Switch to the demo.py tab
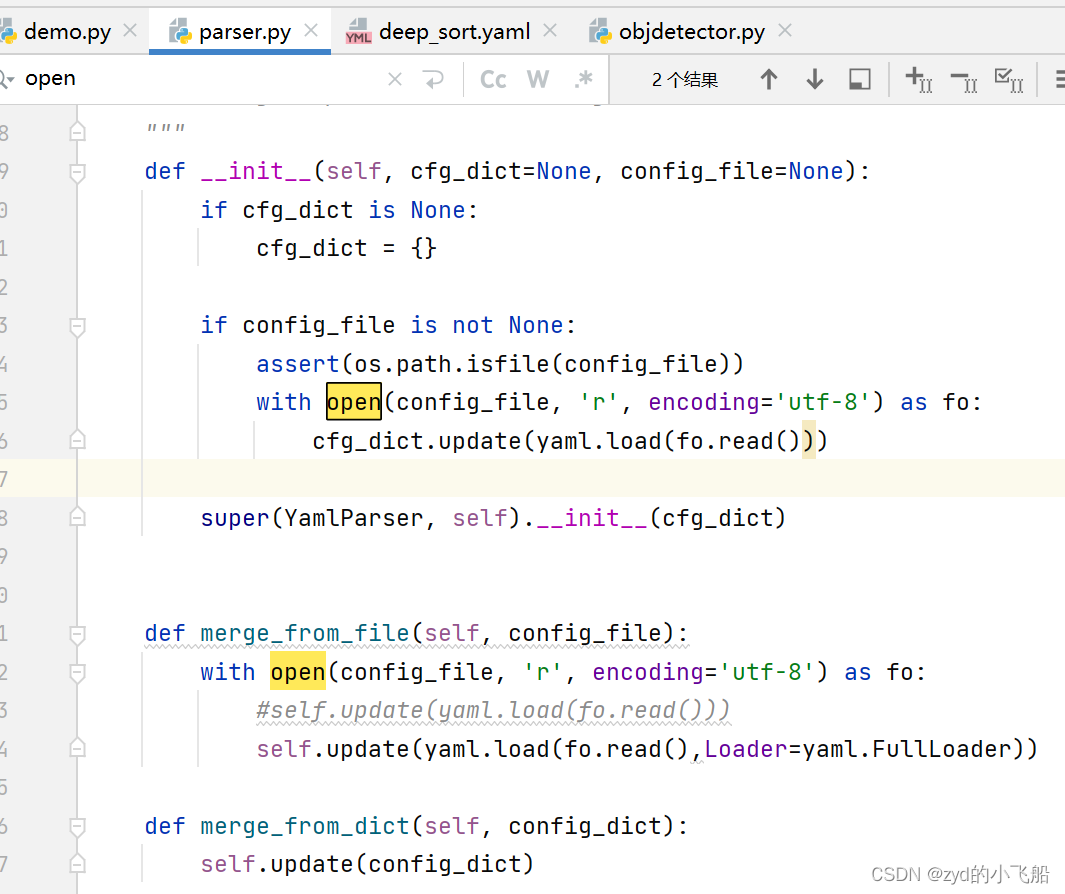The image size is (1065, 894). (x=62, y=31)
